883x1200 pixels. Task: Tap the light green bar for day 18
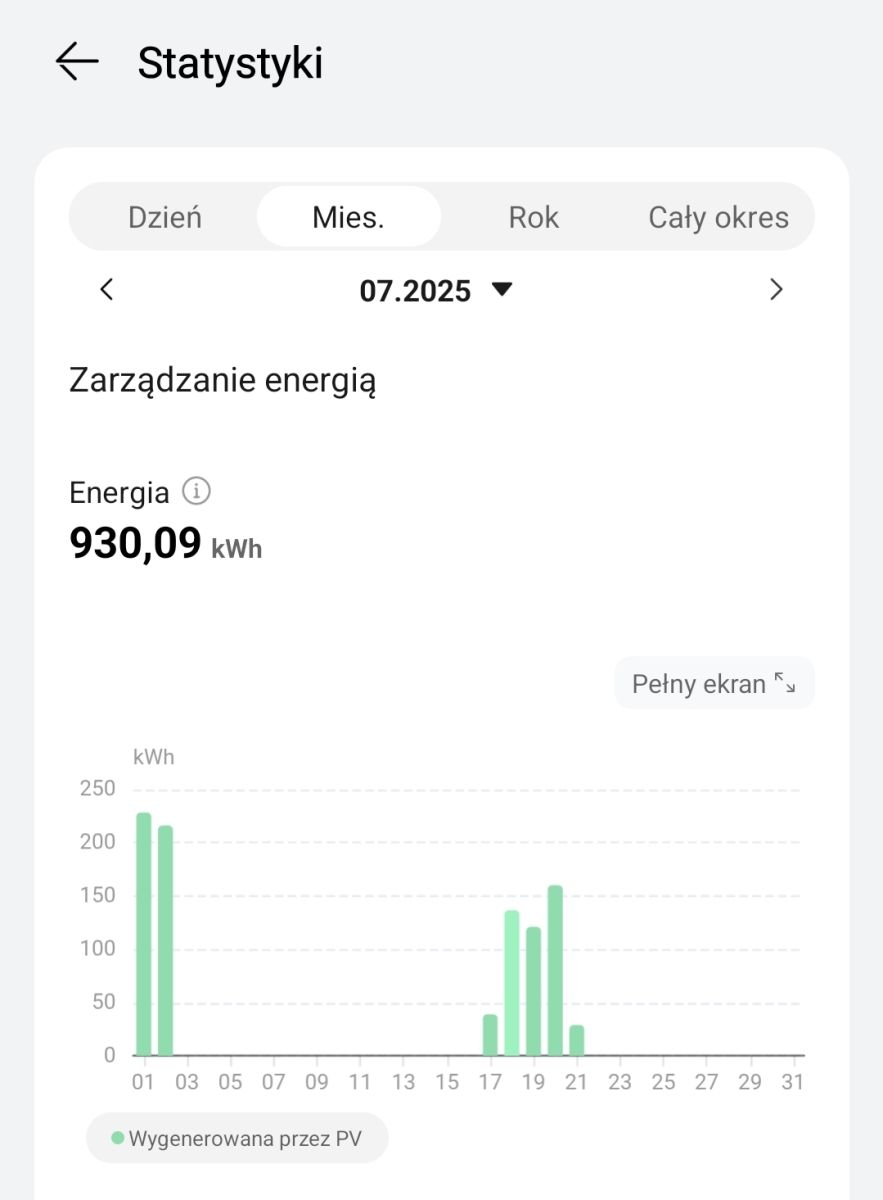(512, 983)
